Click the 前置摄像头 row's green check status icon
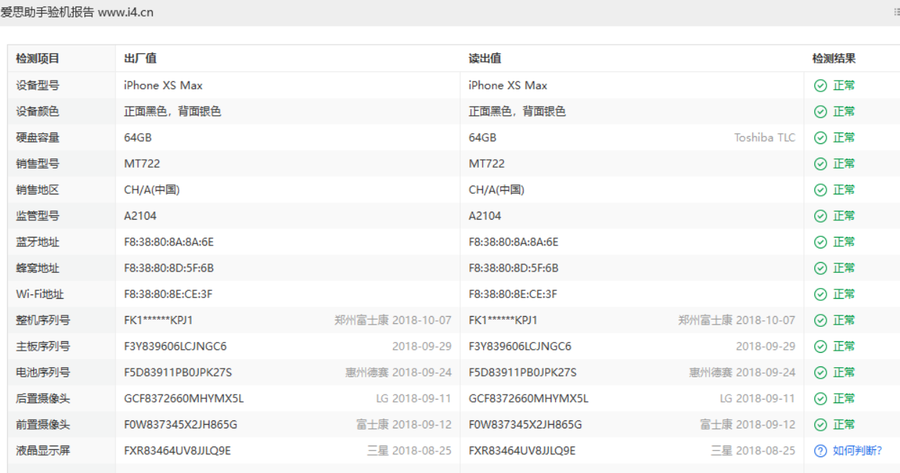Image resolution: width=900 pixels, height=473 pixels. [x=820, y=425]
